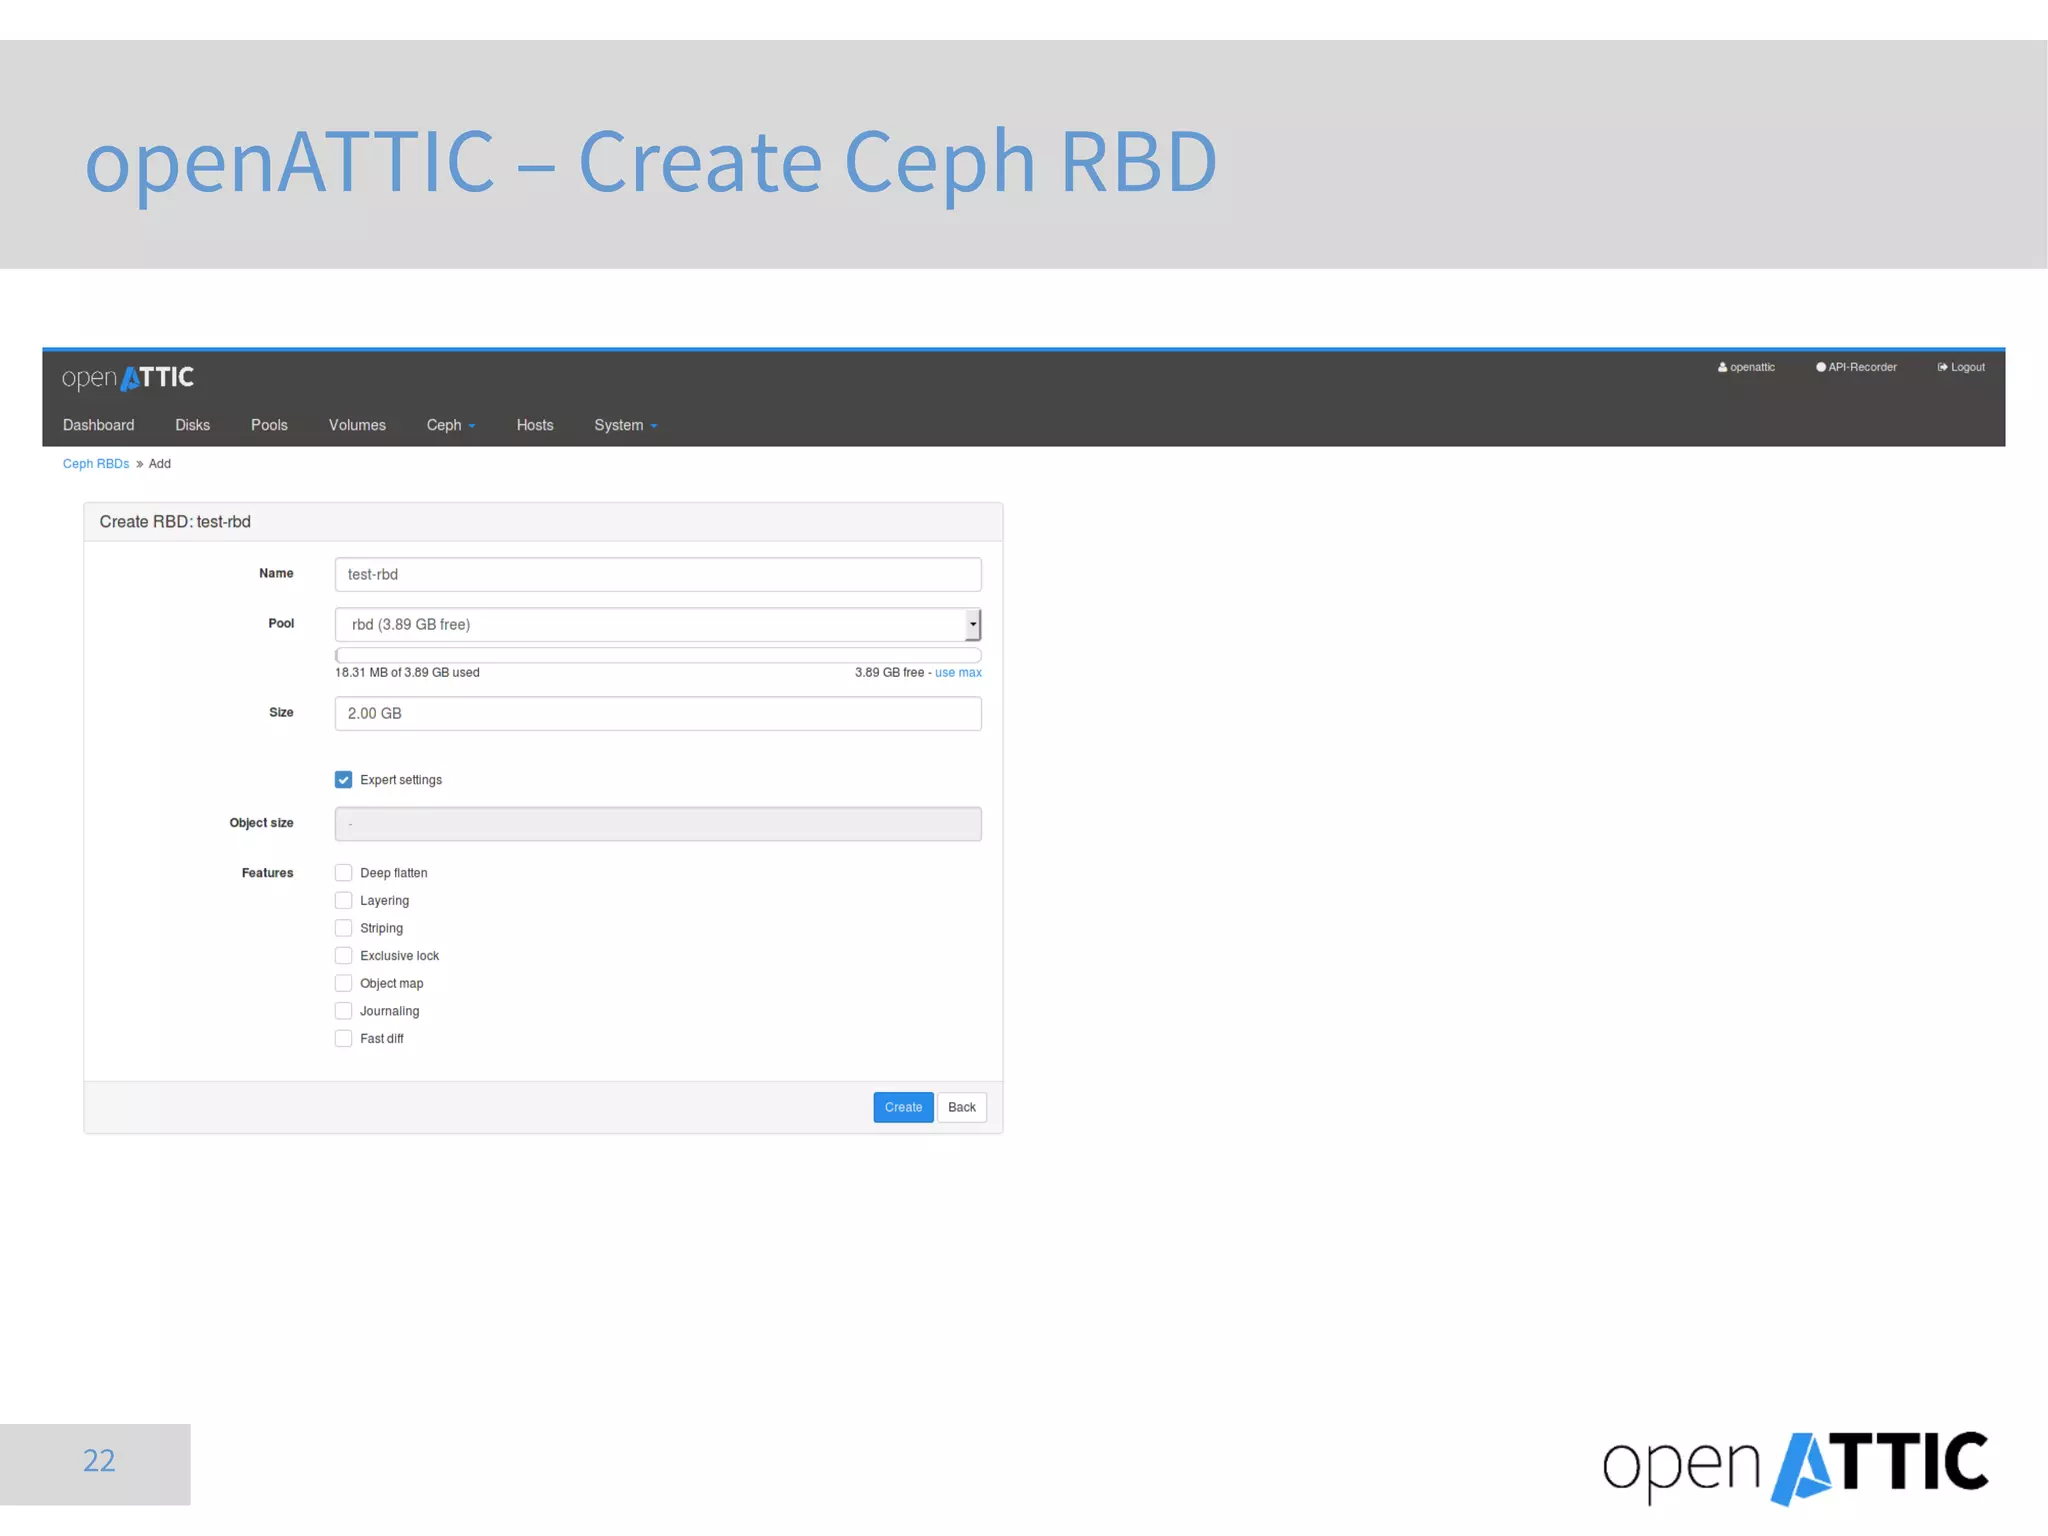Image resolution: width=2048 pixels, height=1536 pixels.
Task: Go to the Disks page
Action: pyautogui.click(x=192, y=425)
